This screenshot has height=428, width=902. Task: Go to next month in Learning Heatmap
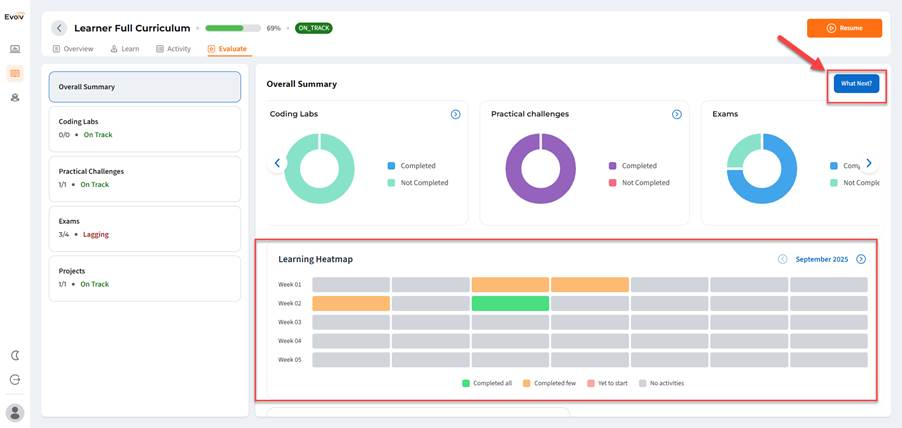pos(861,259)
